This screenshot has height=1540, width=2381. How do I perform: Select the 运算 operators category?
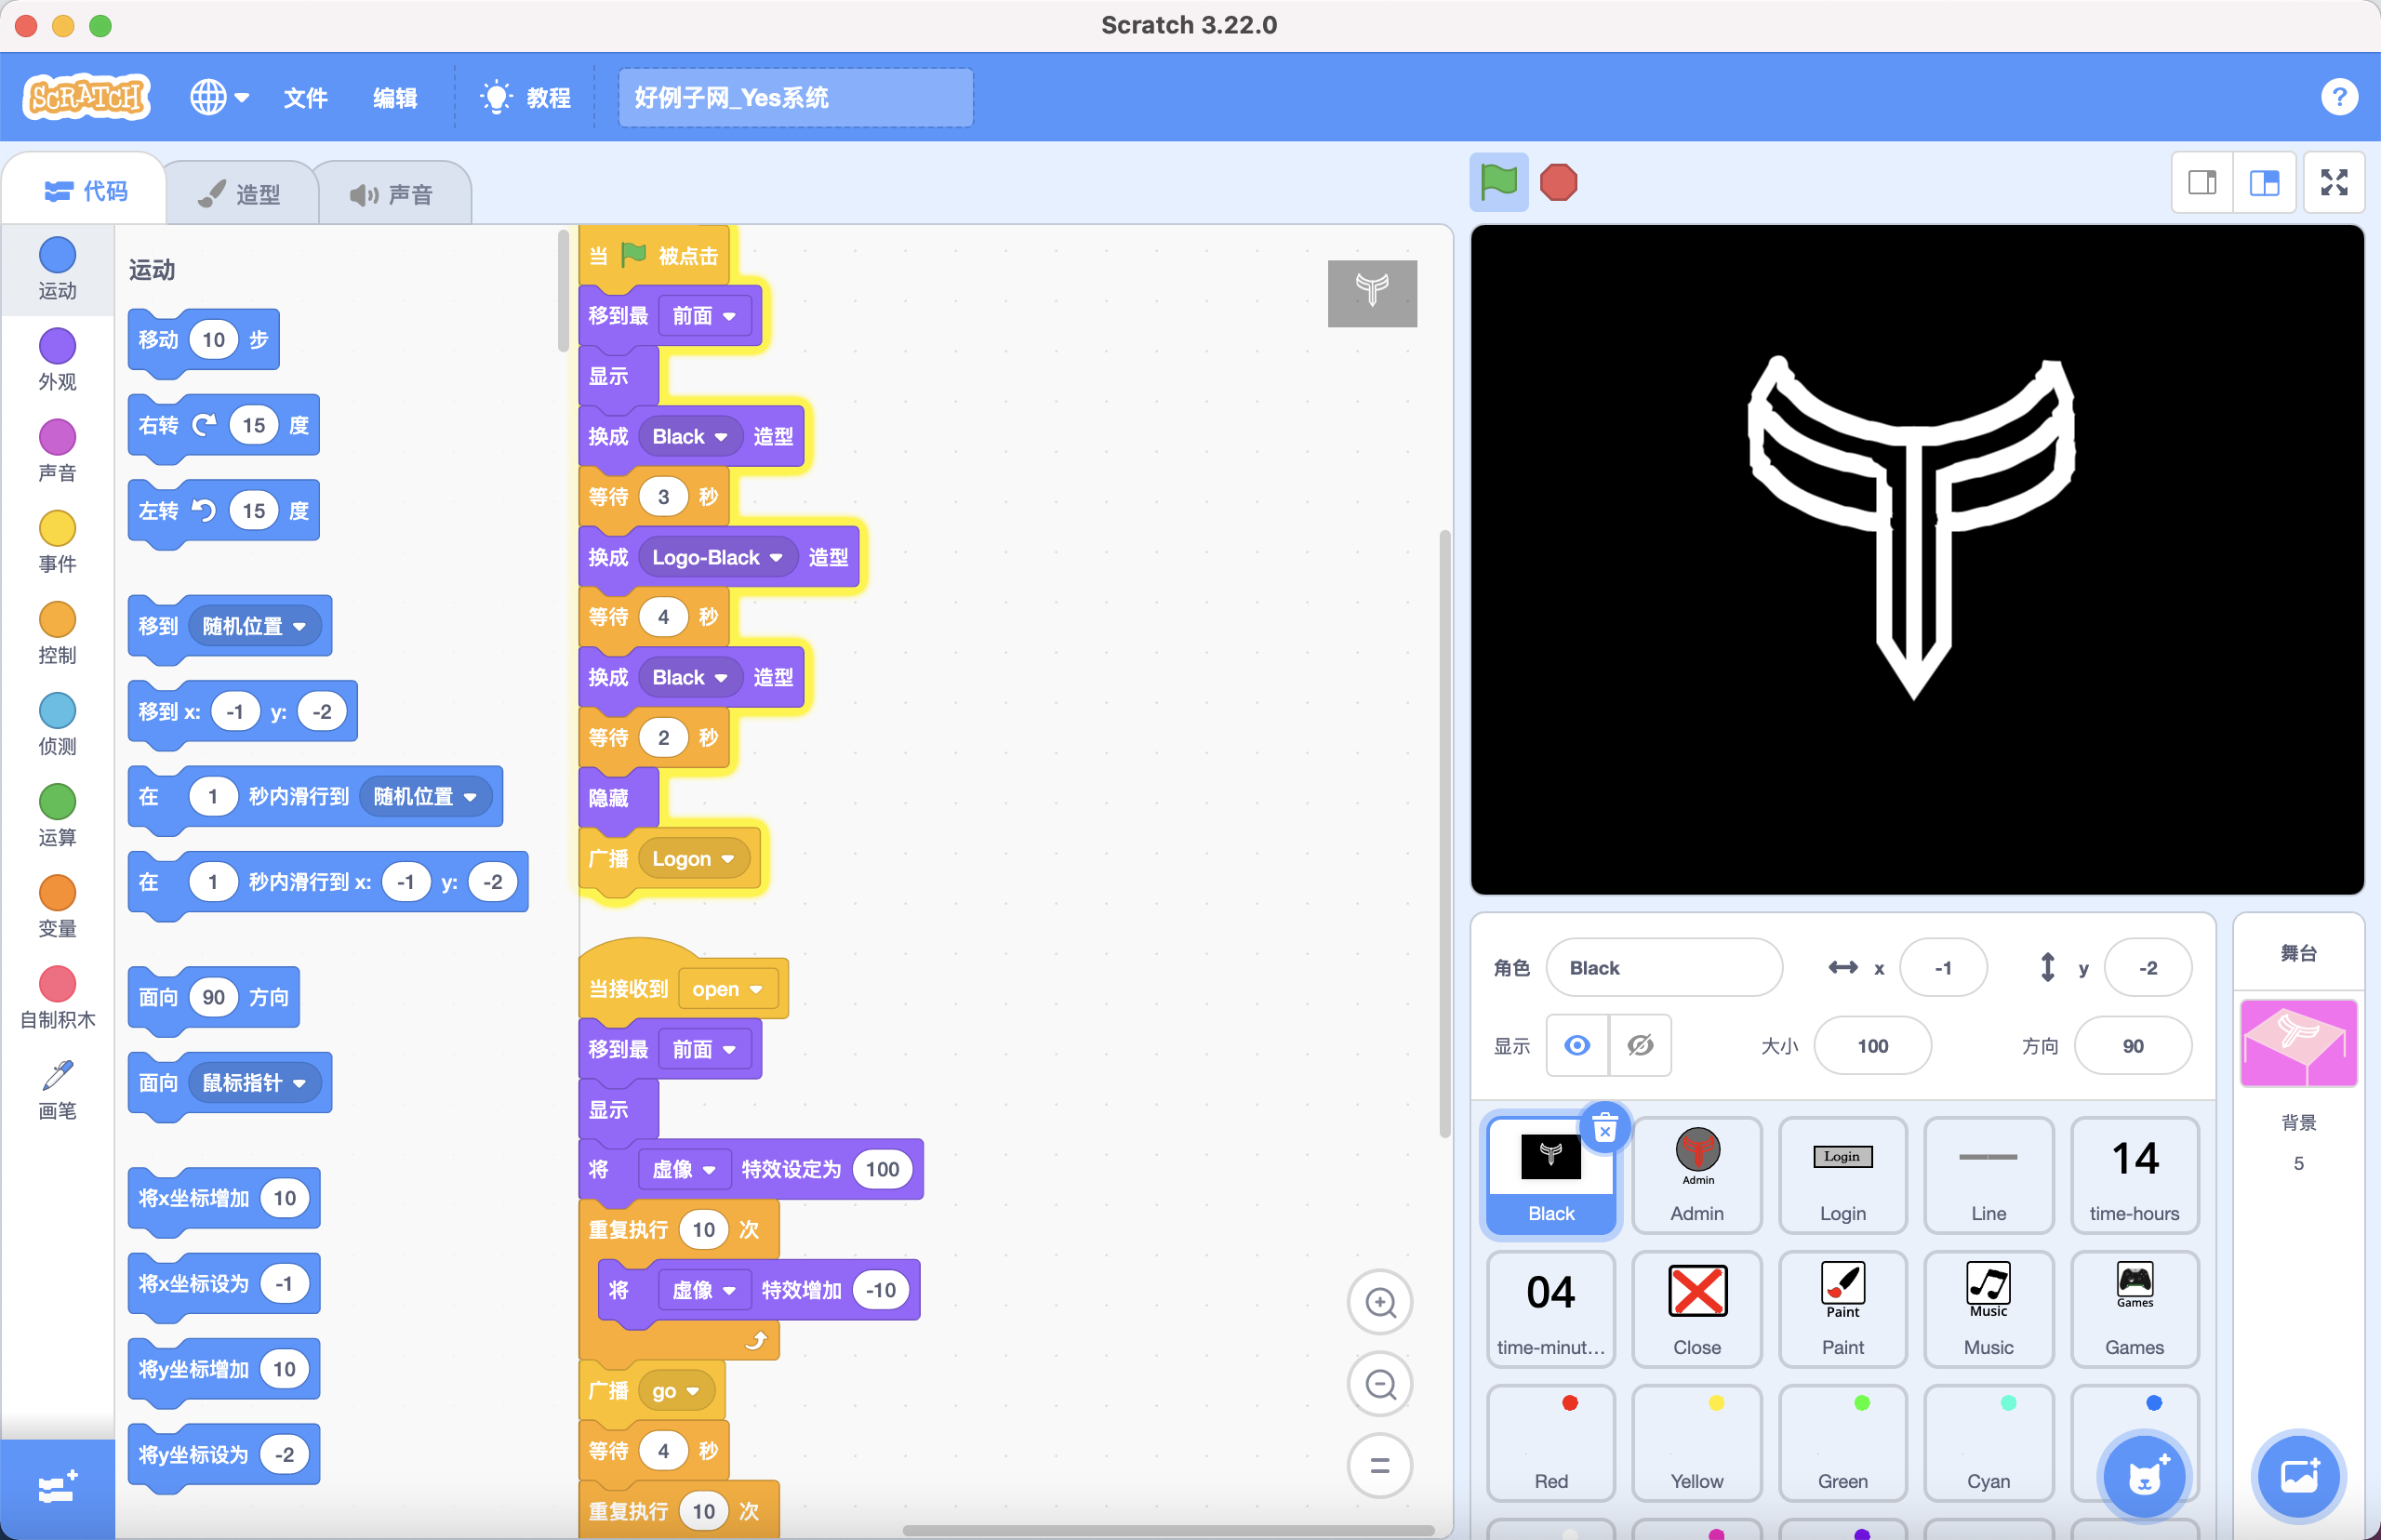pos(57,814)
